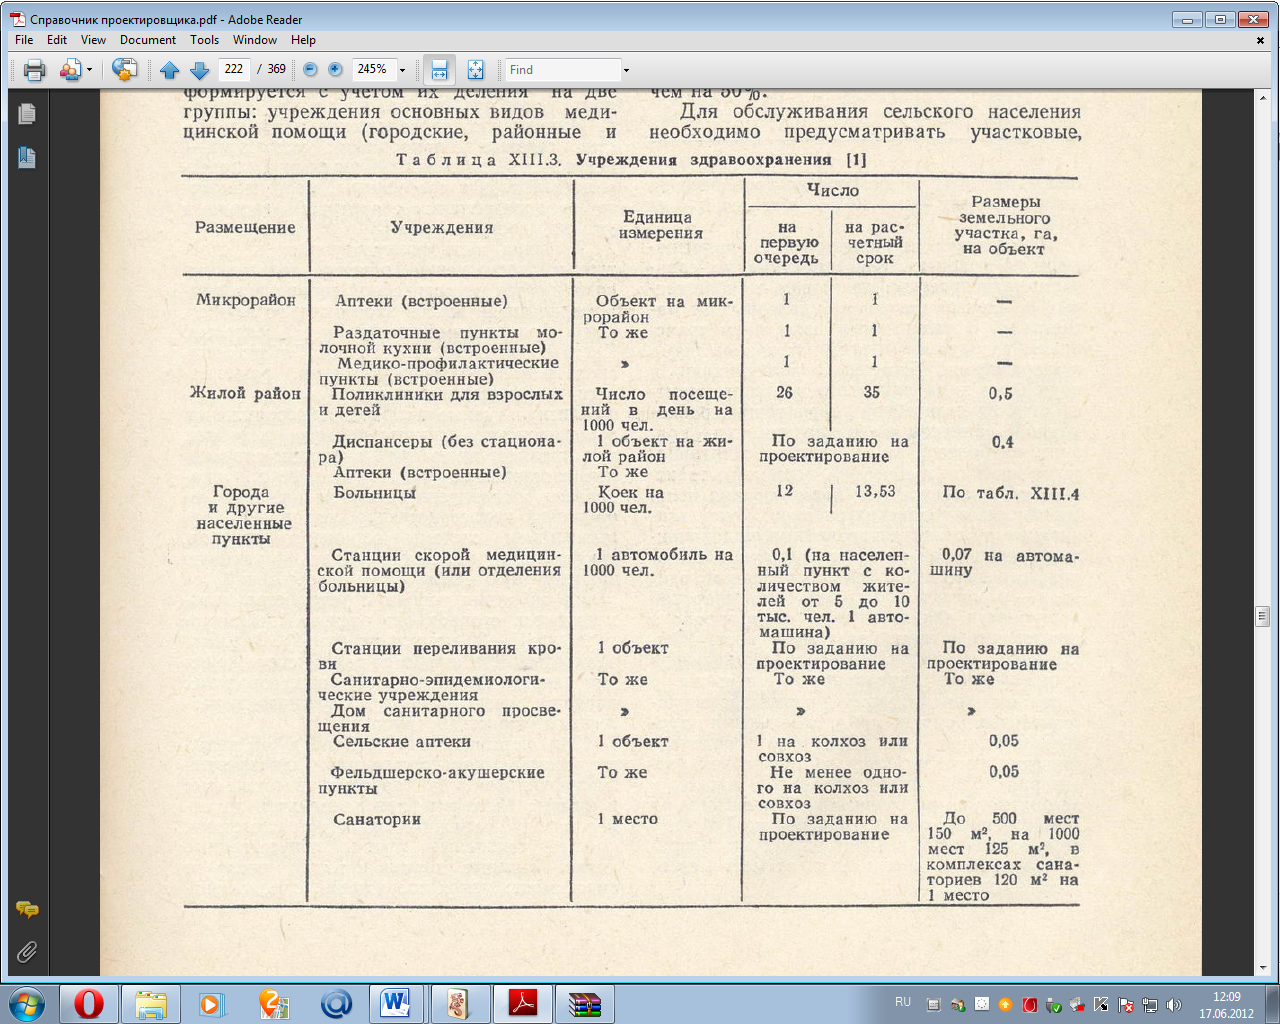The image size is (1280, 1024).
Task: Expand the Collaborate dropdown arrow
Action: tap(89, 70)
